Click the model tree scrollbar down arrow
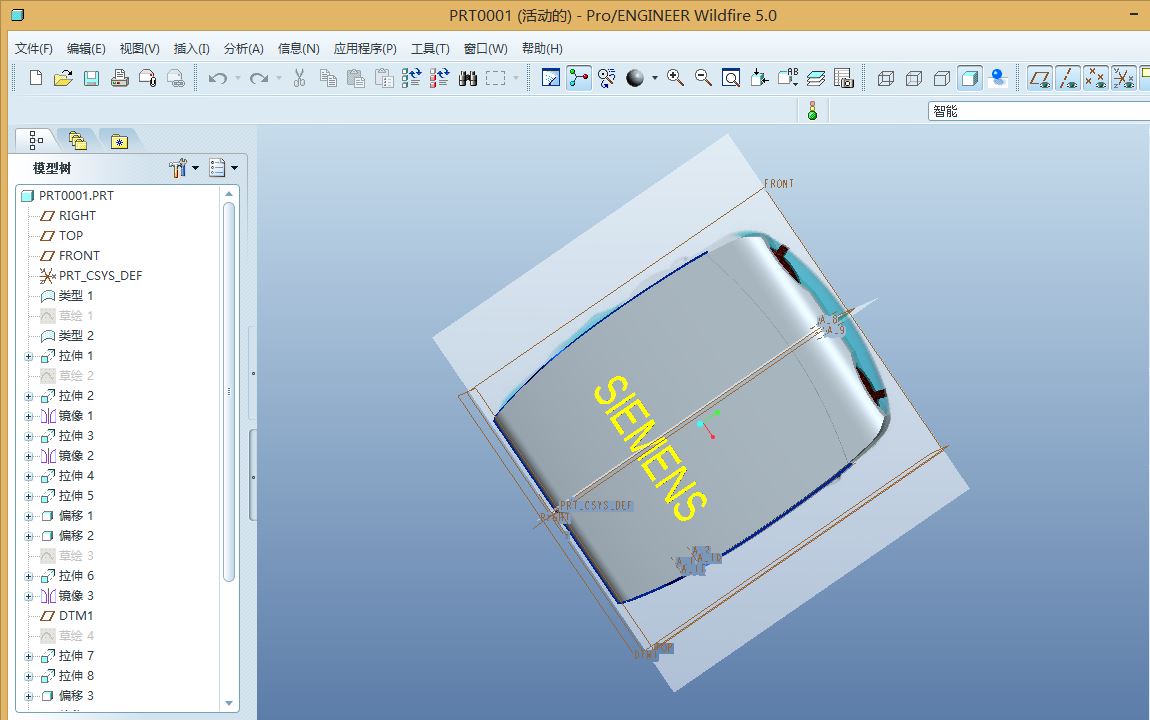The width and height of the screenshot is (1150, 720). [229, 703]
